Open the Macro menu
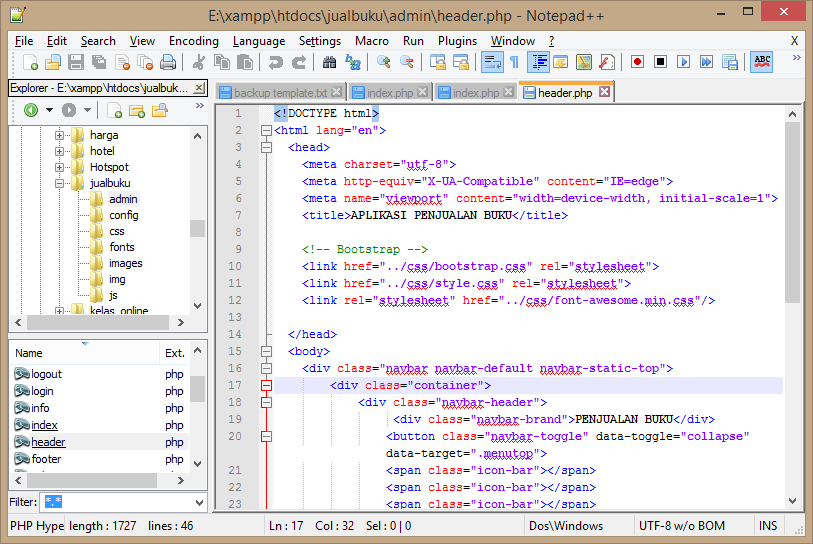 tap(372, 41)
